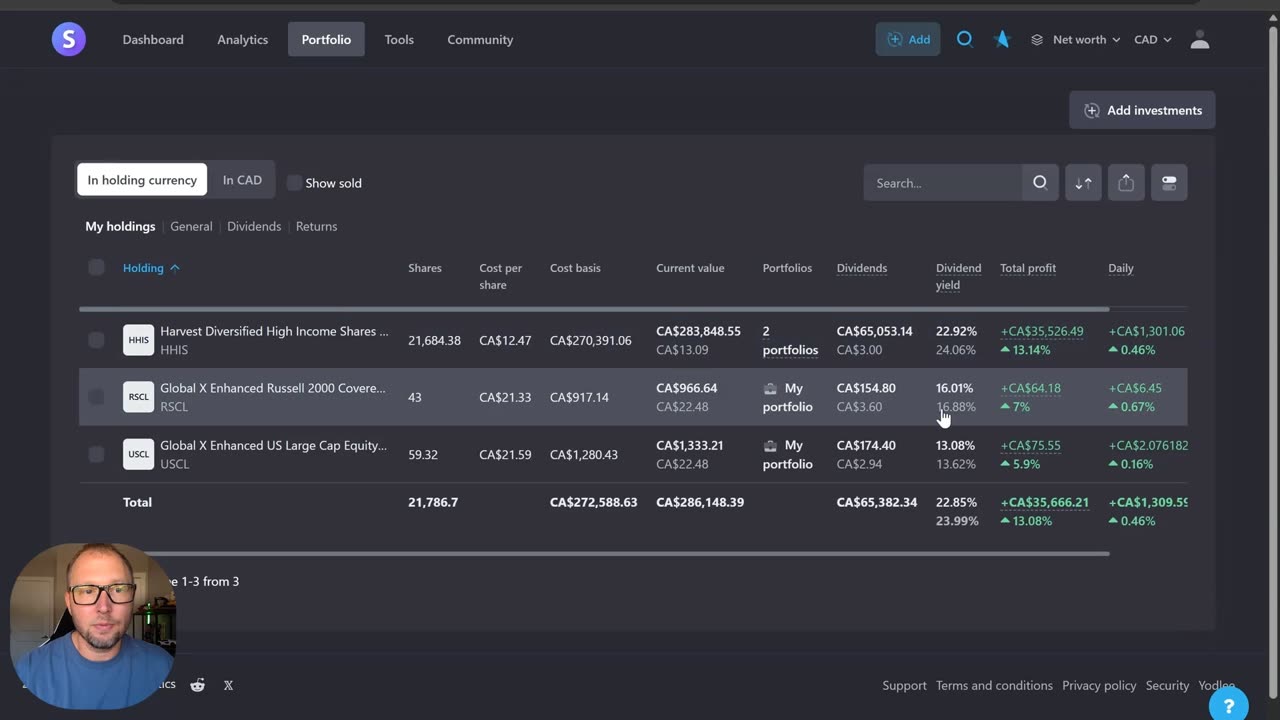Check the HHIS holding row checkbox

tap(96, 340)
